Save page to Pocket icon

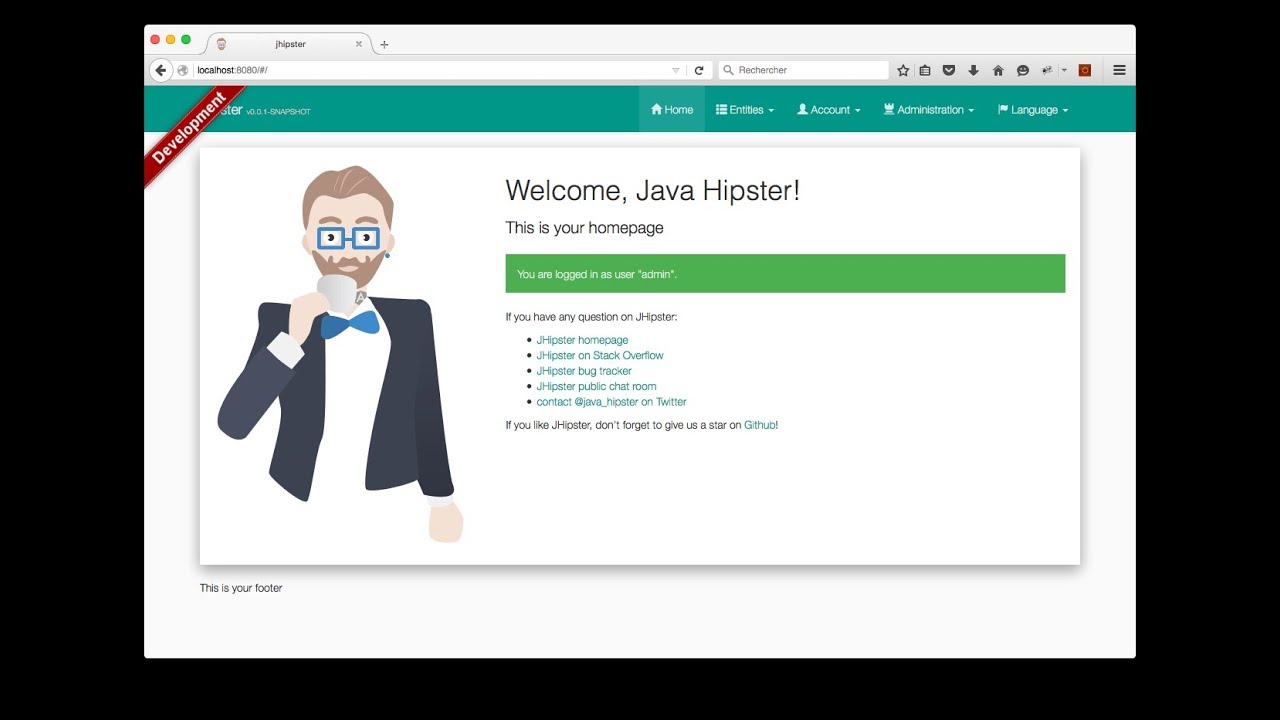[x=949, y=70]
